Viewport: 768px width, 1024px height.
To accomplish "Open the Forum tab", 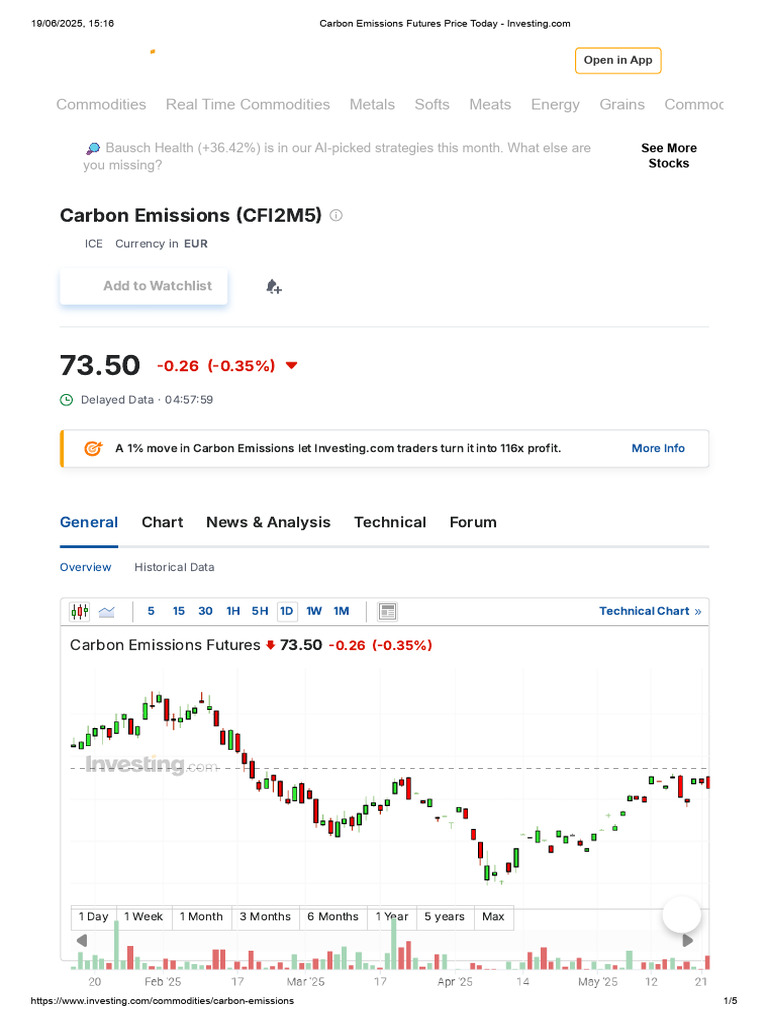I will 473,522.
